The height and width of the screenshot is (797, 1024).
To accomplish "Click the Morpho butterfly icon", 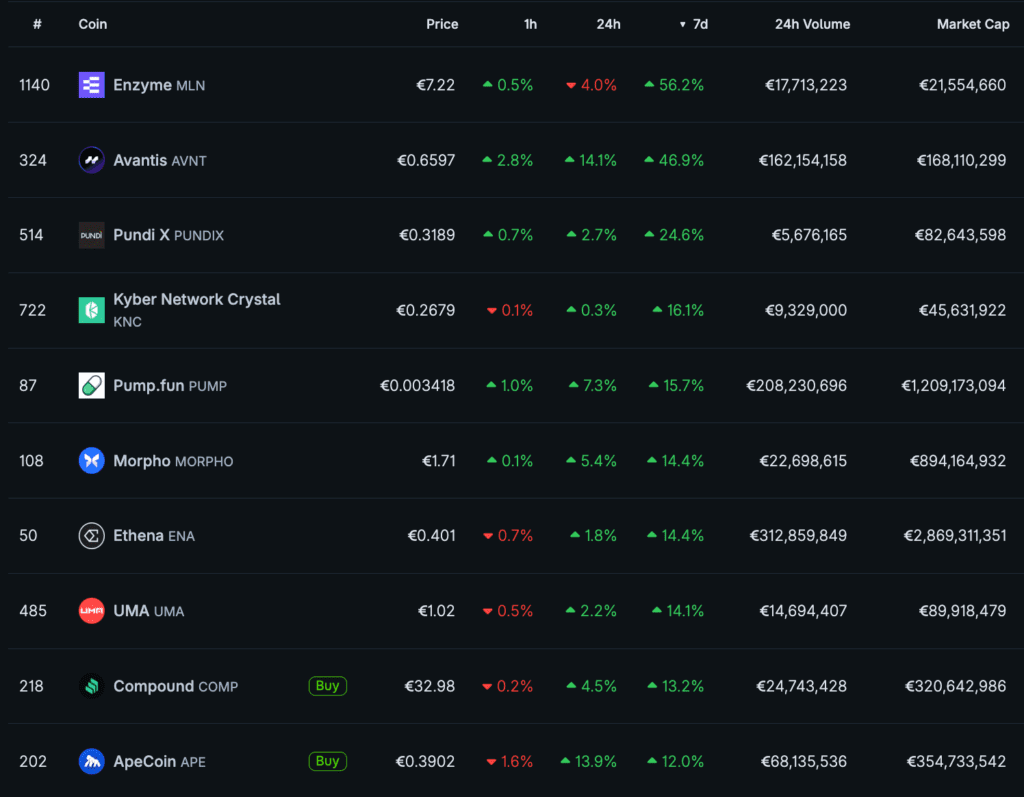I will click(x=91, y=461).
